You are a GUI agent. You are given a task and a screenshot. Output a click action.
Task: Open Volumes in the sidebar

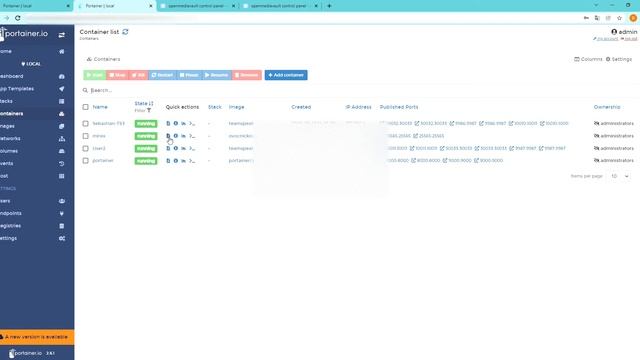pyautogui.click(x=33, y=151)
